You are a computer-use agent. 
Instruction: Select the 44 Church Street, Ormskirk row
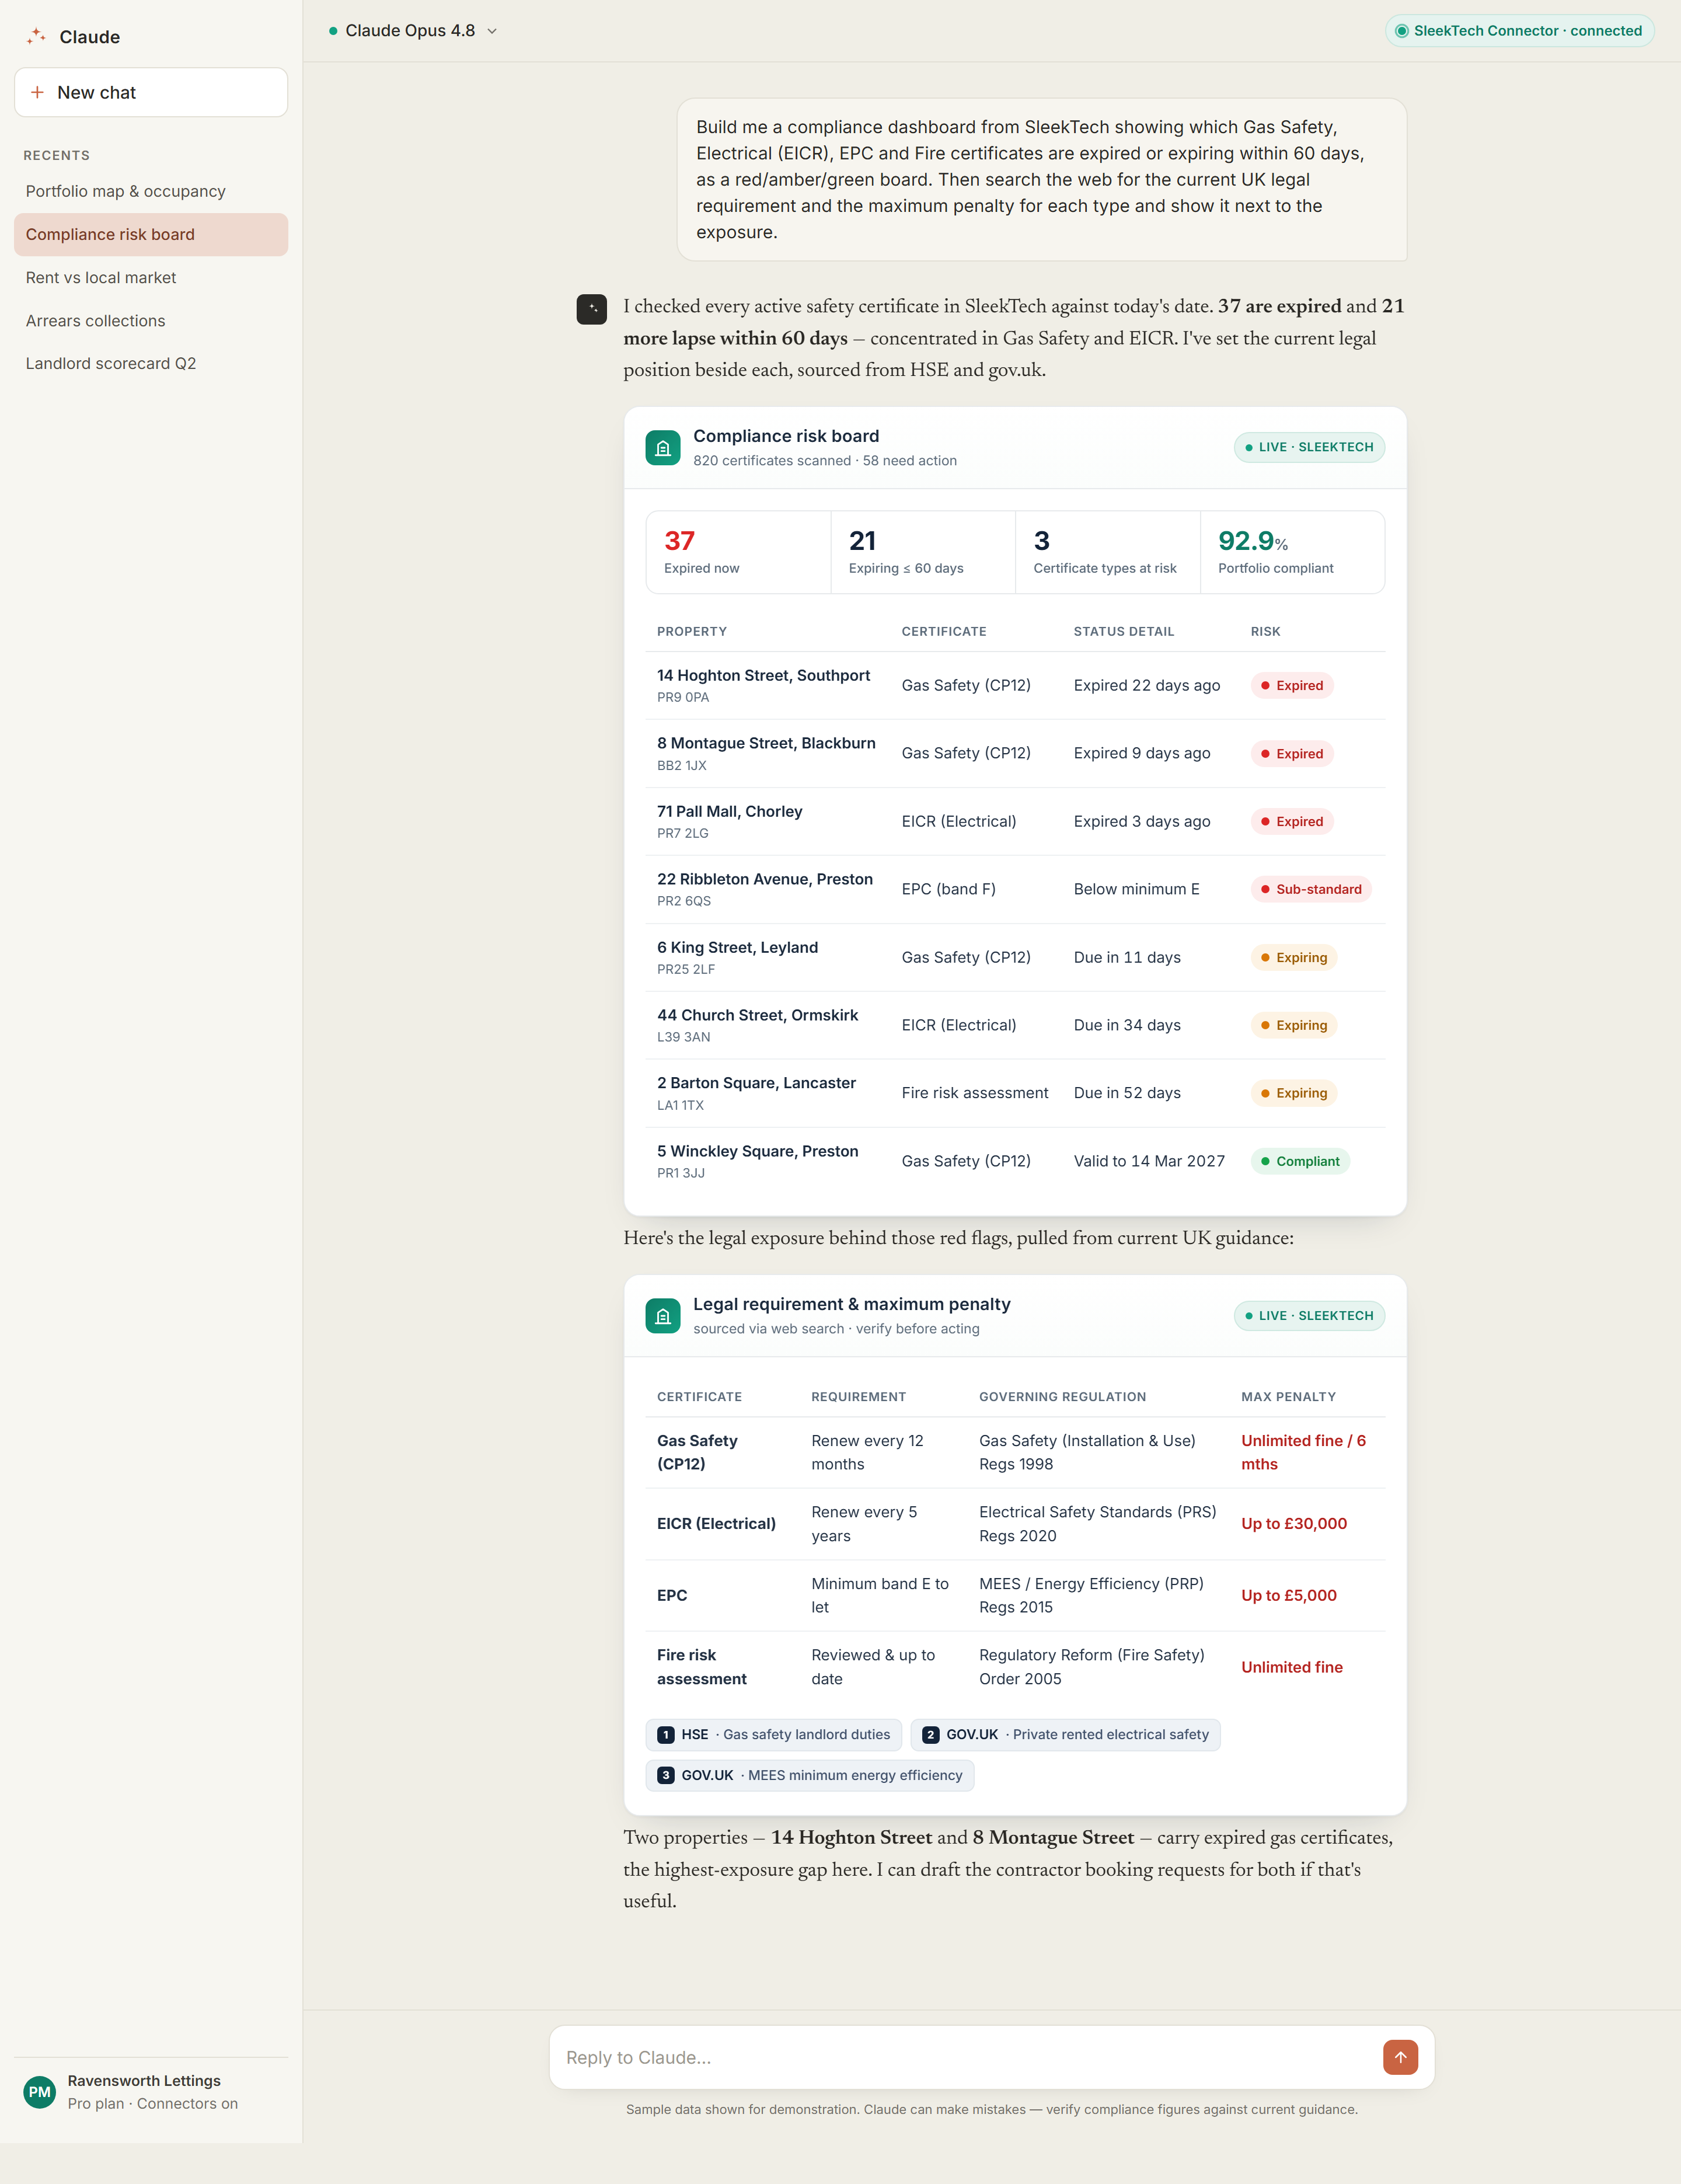point(1014,1026)
